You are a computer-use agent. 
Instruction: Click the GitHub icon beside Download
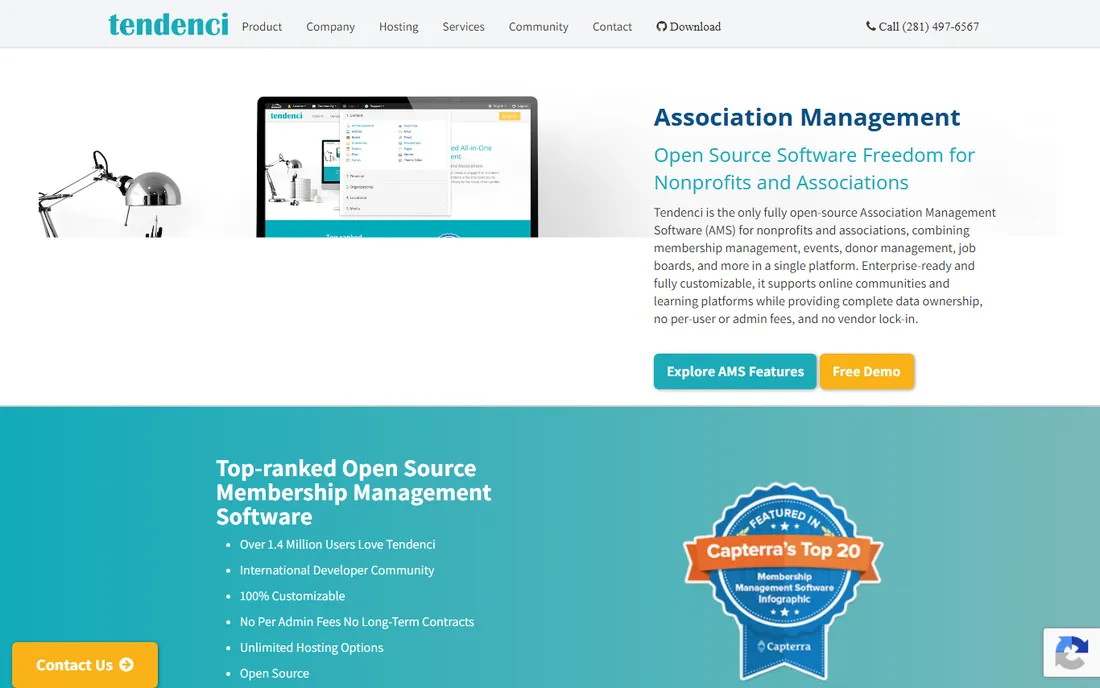pyautogui.click(x=661, y=27)
